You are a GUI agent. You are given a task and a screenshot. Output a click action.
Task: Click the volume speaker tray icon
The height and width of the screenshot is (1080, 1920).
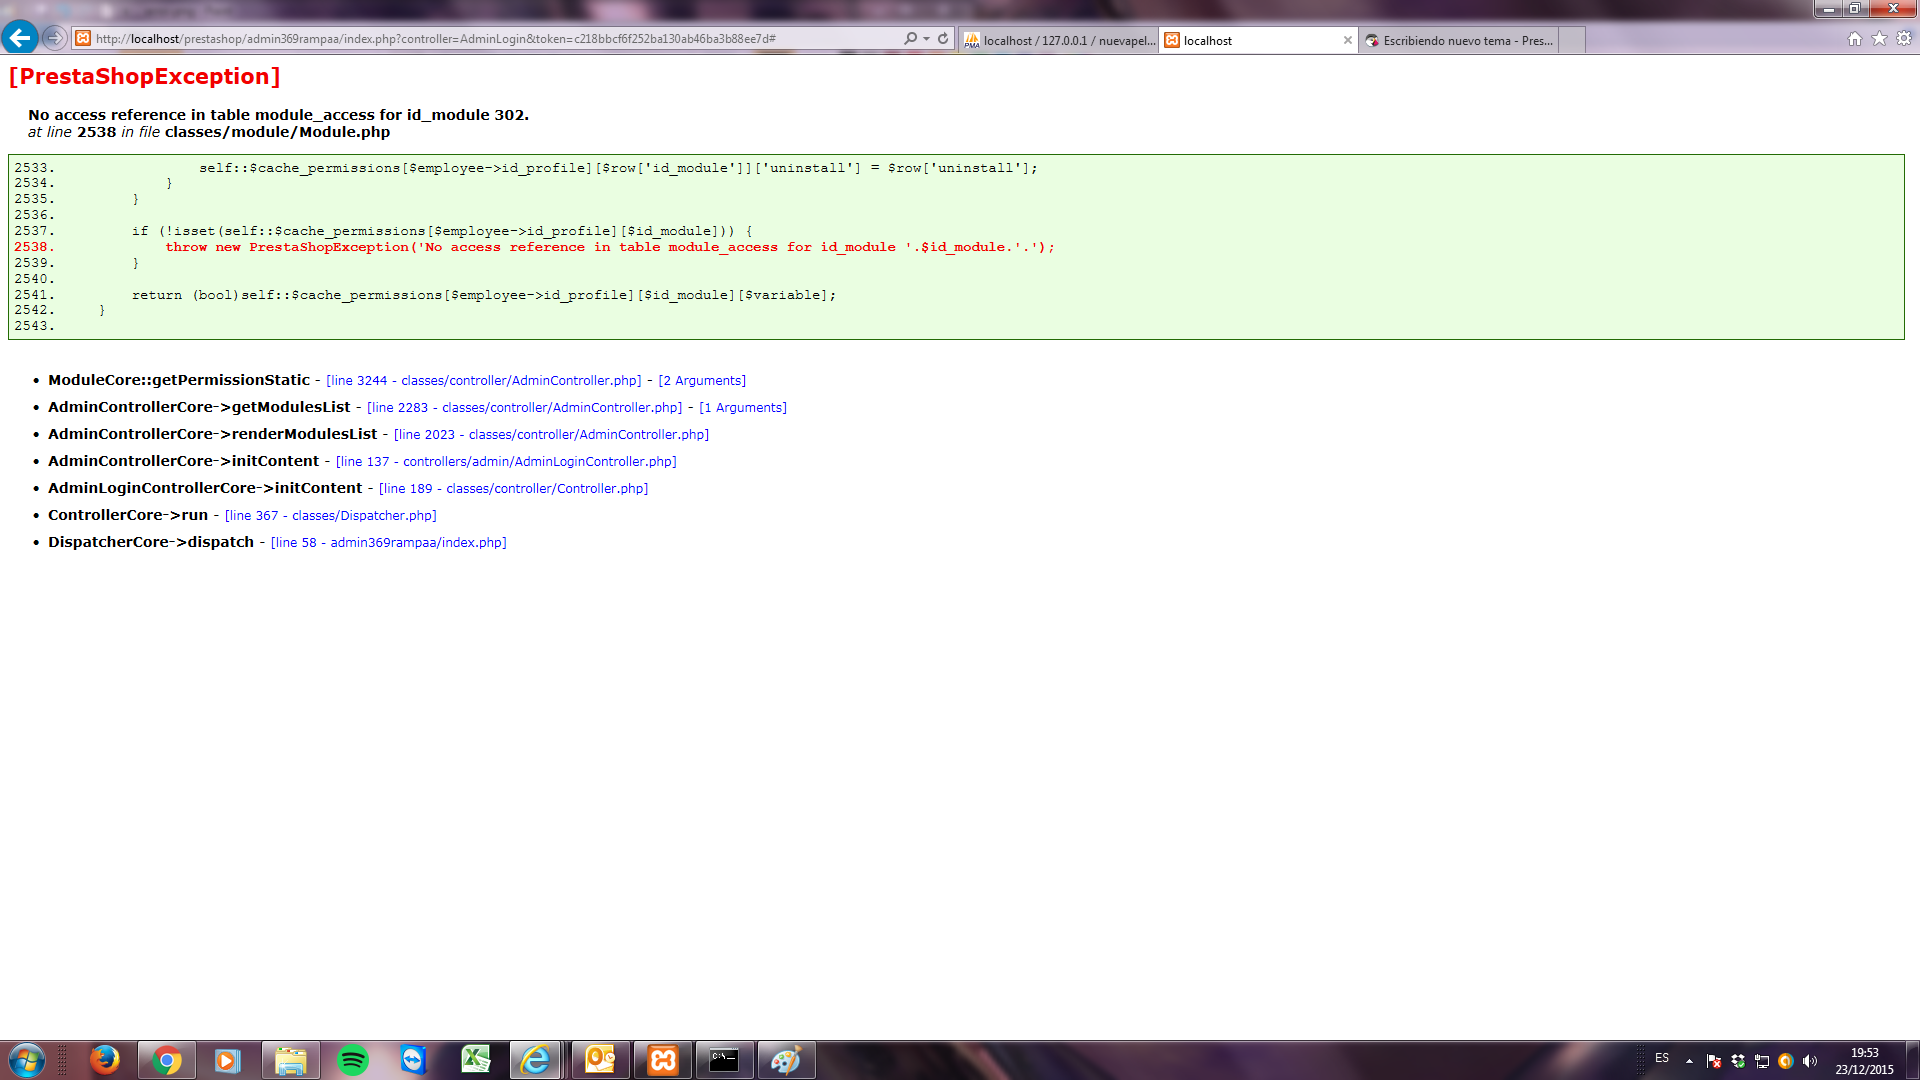1810,1061
